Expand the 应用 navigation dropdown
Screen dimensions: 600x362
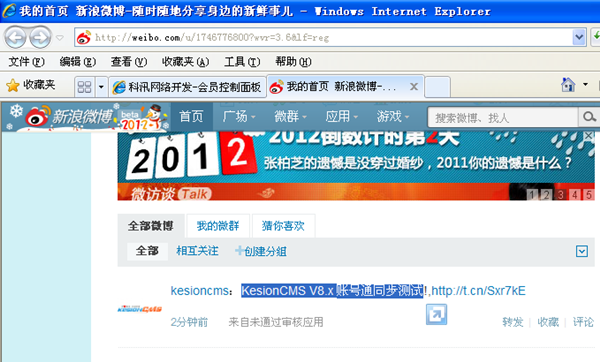click(341, 116)
